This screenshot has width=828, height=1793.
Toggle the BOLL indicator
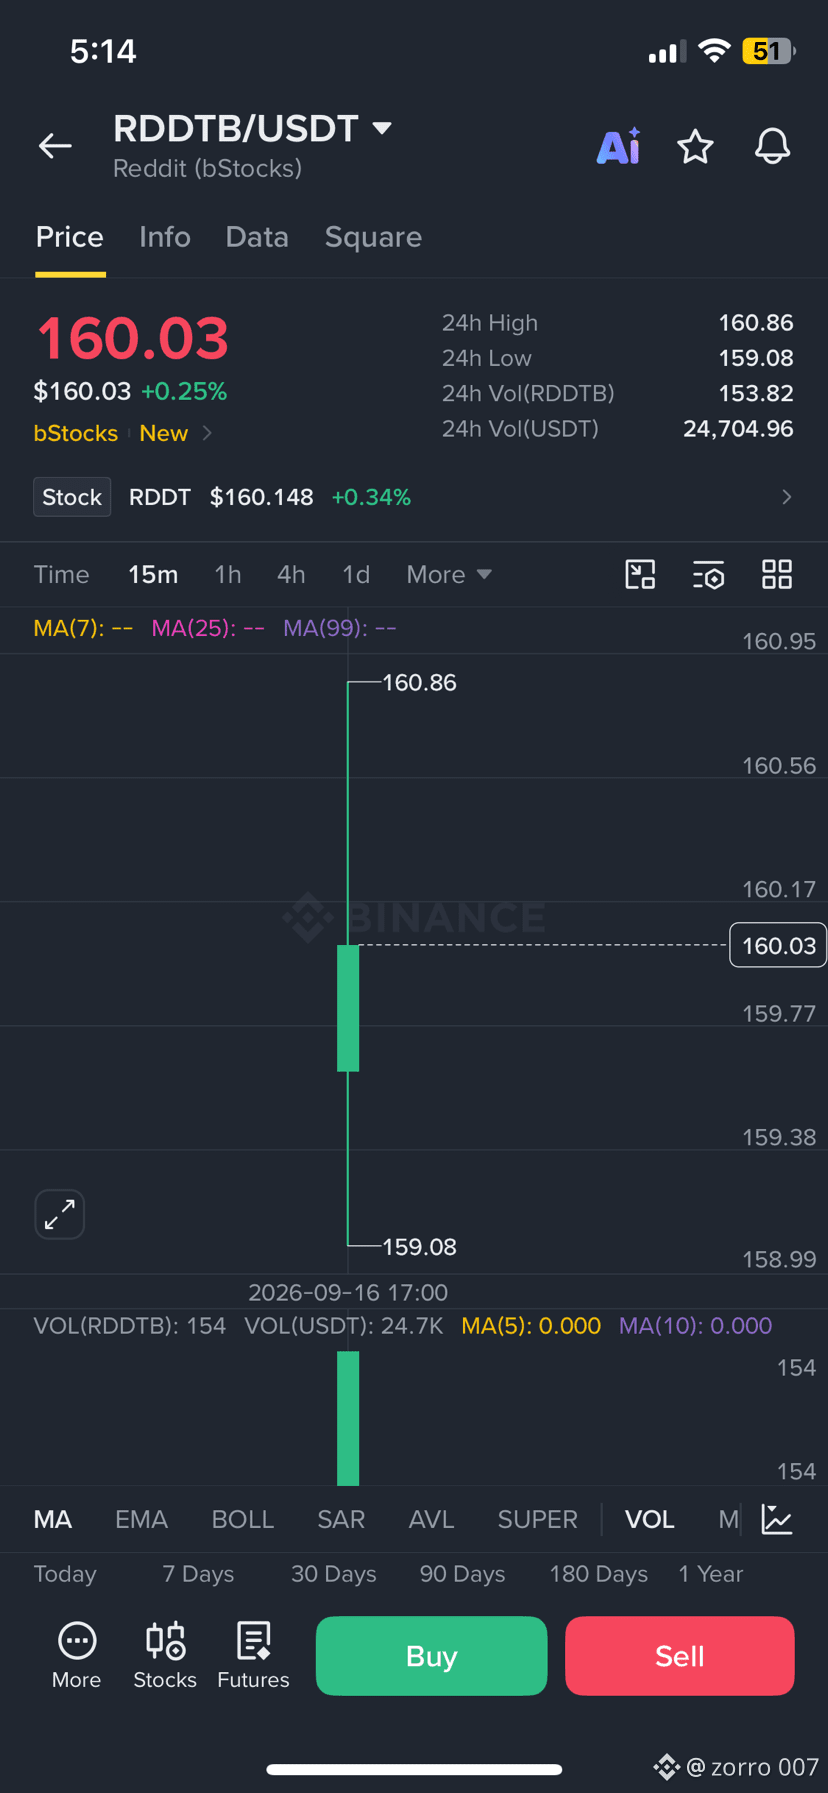click(242, 1519)
